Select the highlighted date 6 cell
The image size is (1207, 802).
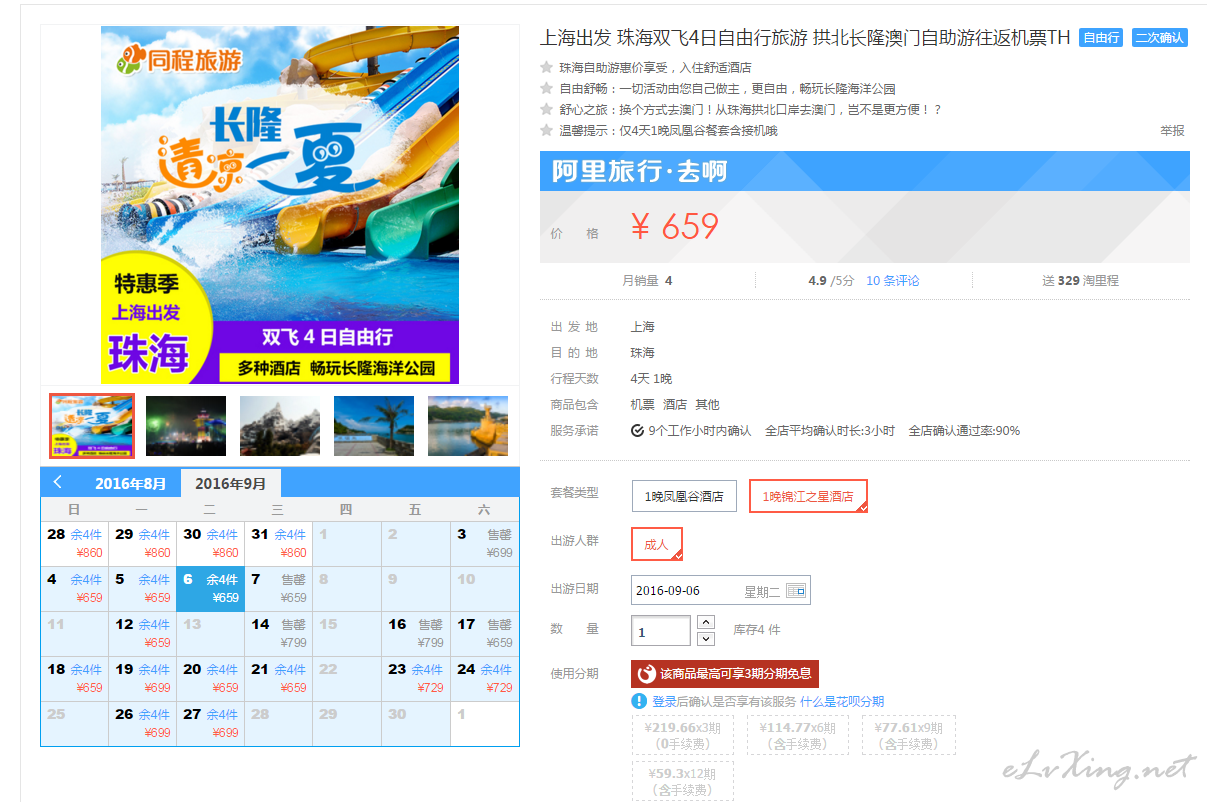(211, 589)
